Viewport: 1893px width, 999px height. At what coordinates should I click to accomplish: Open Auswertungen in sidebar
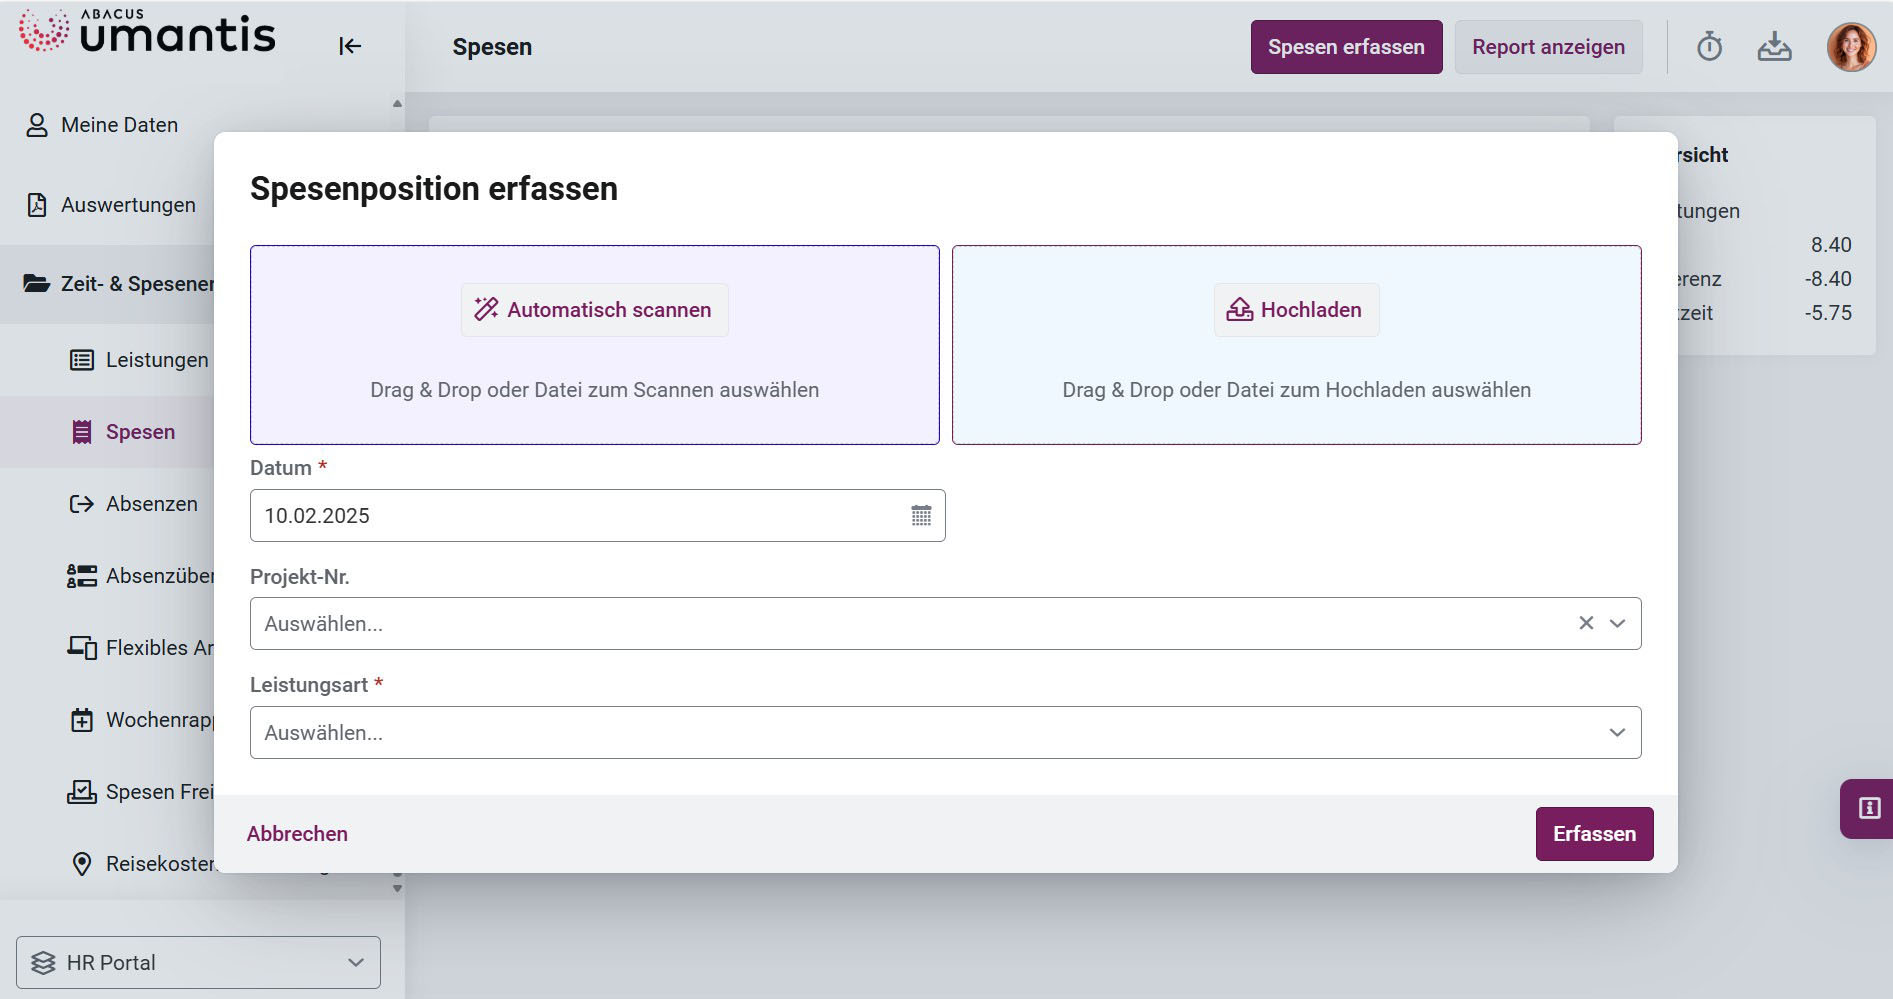coord(127,205)
